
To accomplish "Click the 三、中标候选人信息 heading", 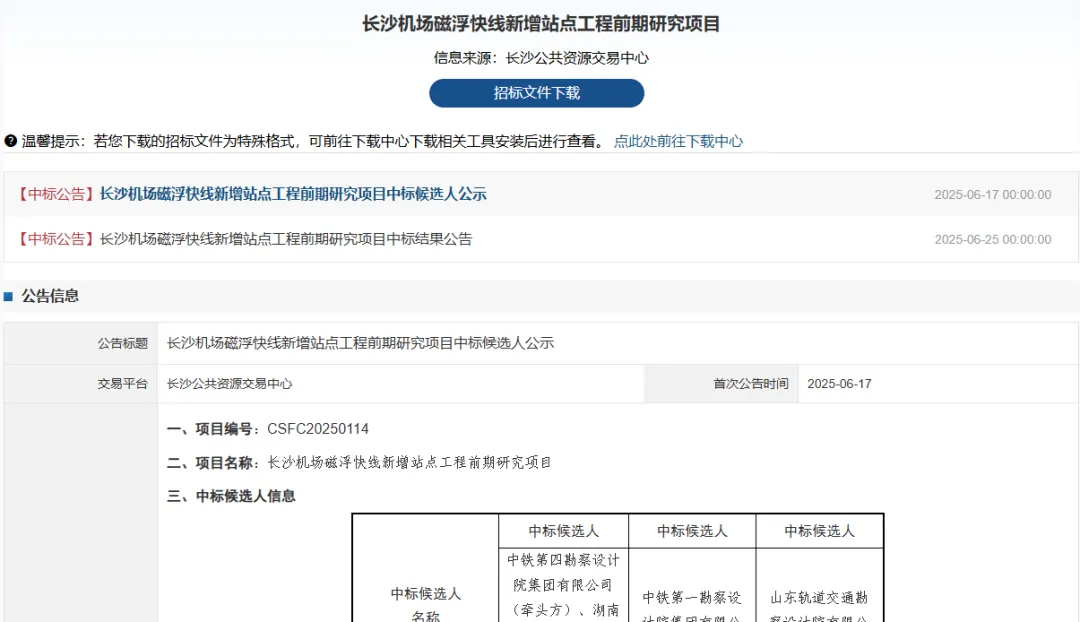I will 231,496.
